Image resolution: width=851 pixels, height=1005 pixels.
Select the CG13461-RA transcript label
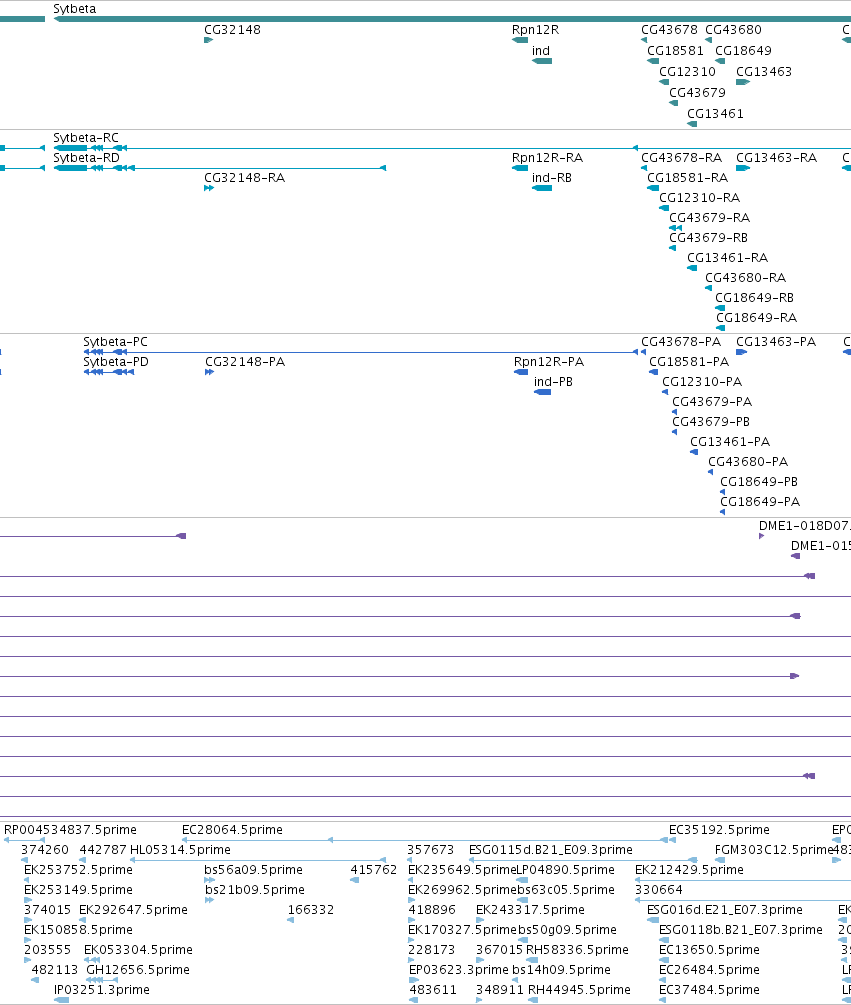point(727,258)
